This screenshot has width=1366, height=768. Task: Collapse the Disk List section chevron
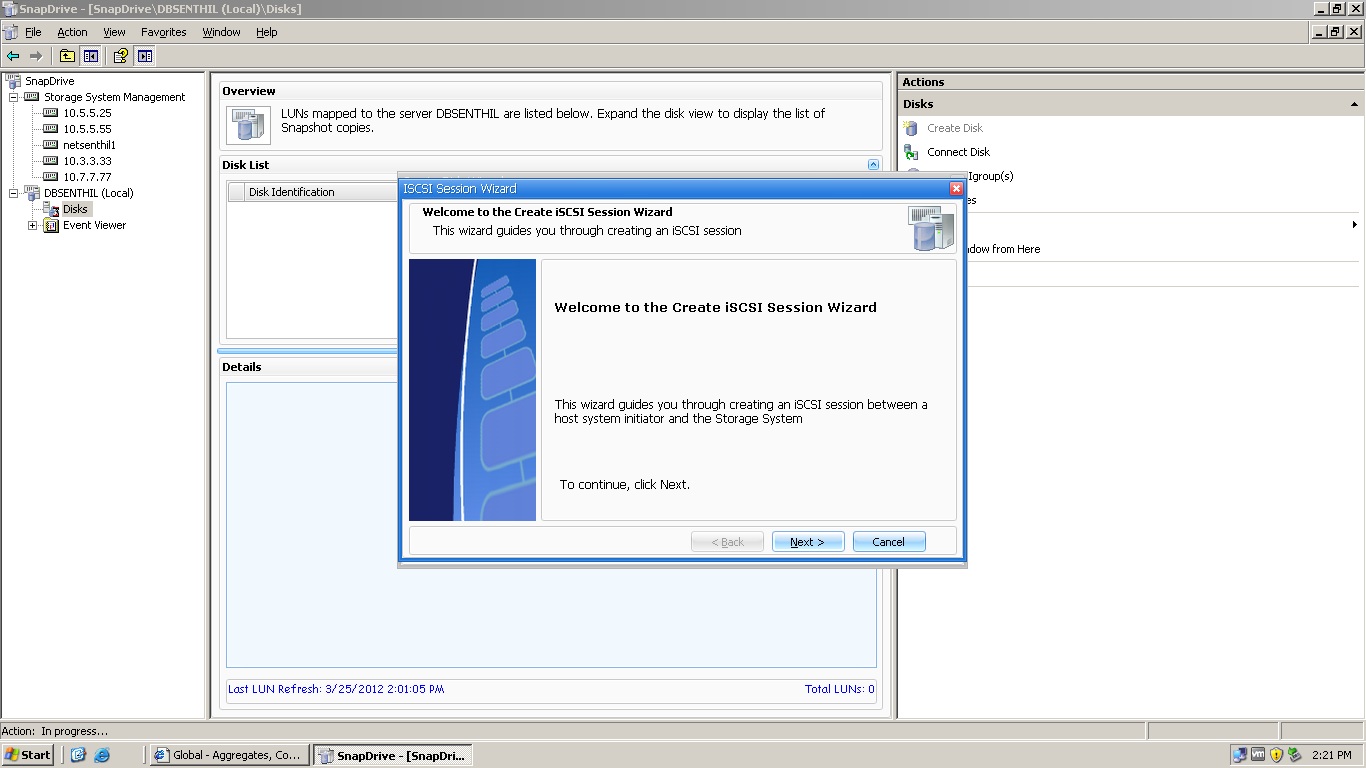[x=873, y=165]
